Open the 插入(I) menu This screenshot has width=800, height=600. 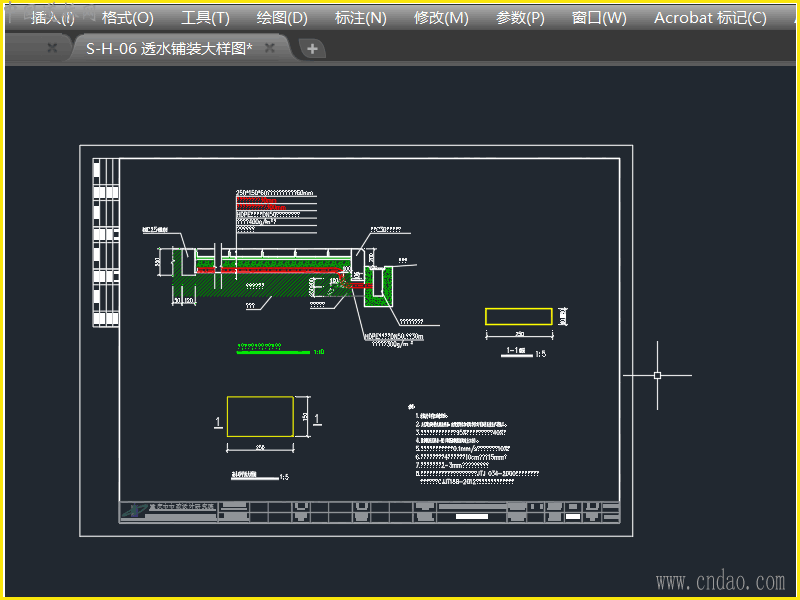pos(52,18)
